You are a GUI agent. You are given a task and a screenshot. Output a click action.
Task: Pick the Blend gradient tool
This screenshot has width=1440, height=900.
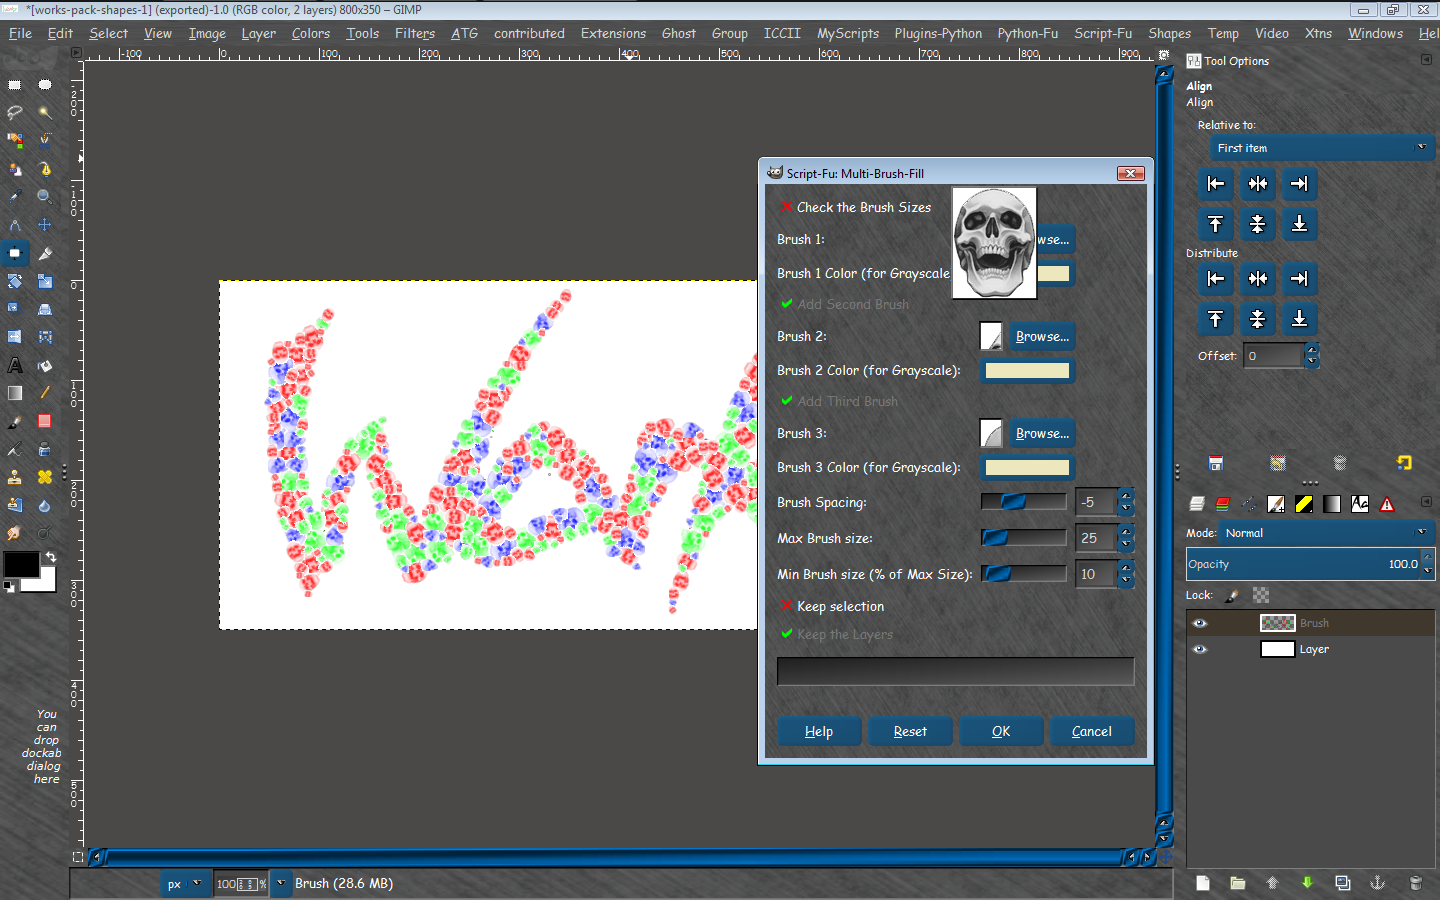15,393
